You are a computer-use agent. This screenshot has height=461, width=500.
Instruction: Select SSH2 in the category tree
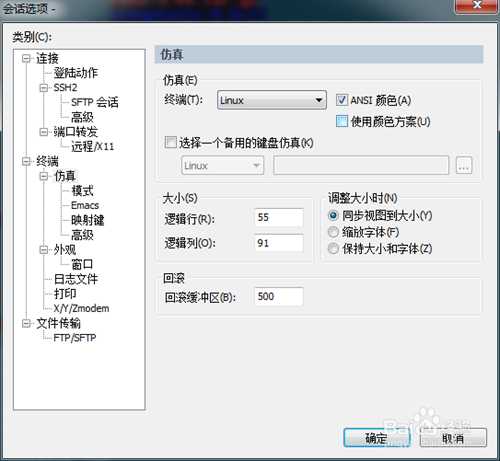[x=65, y=88]
